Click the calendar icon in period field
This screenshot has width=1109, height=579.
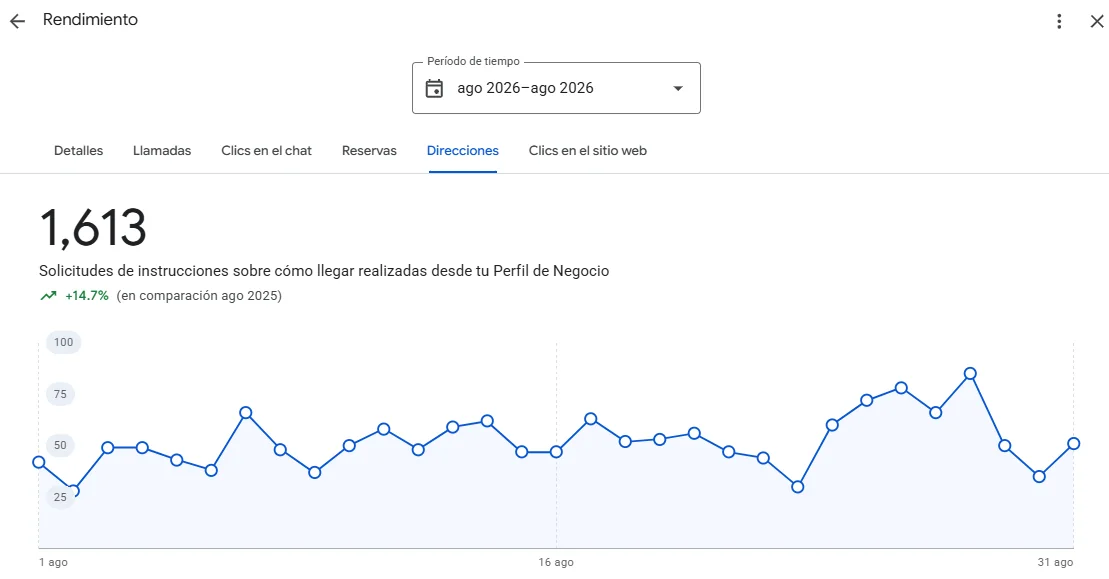tap(434, 88)
